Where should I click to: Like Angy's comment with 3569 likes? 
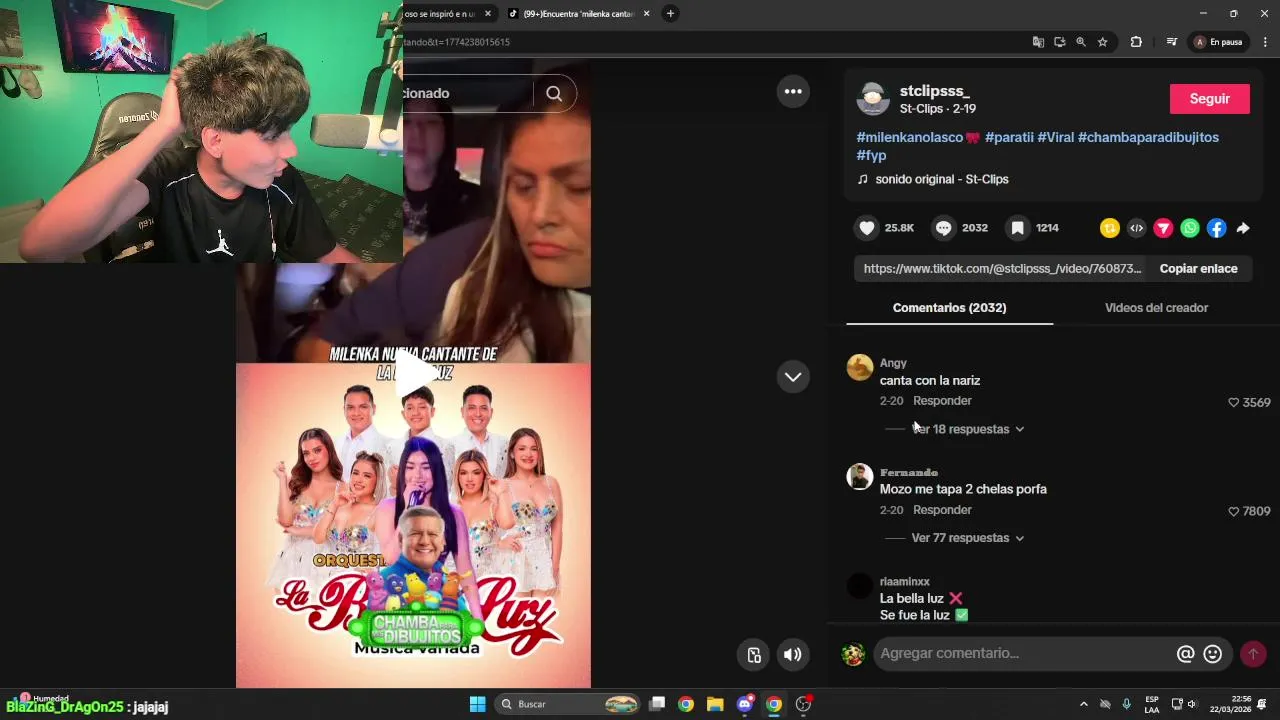click(x=1234, y=402)
